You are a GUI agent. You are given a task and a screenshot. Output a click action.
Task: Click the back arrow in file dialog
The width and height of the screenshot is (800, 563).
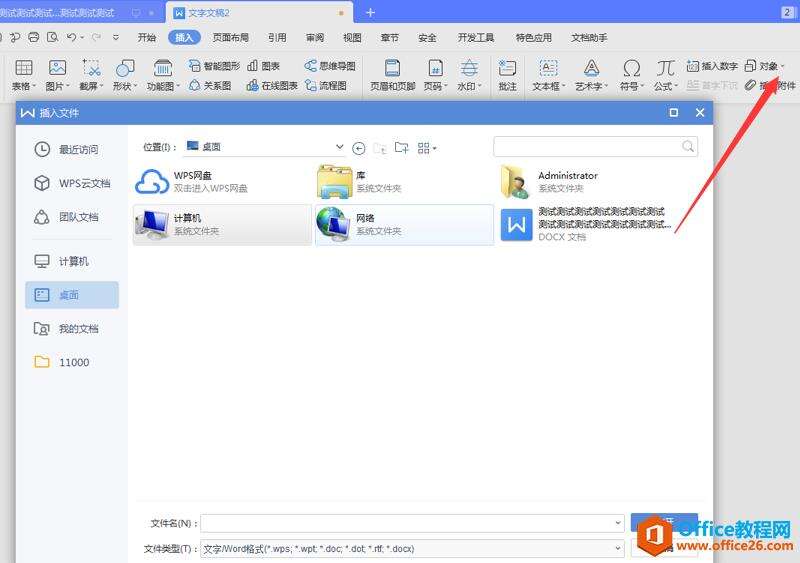point(359,147)
